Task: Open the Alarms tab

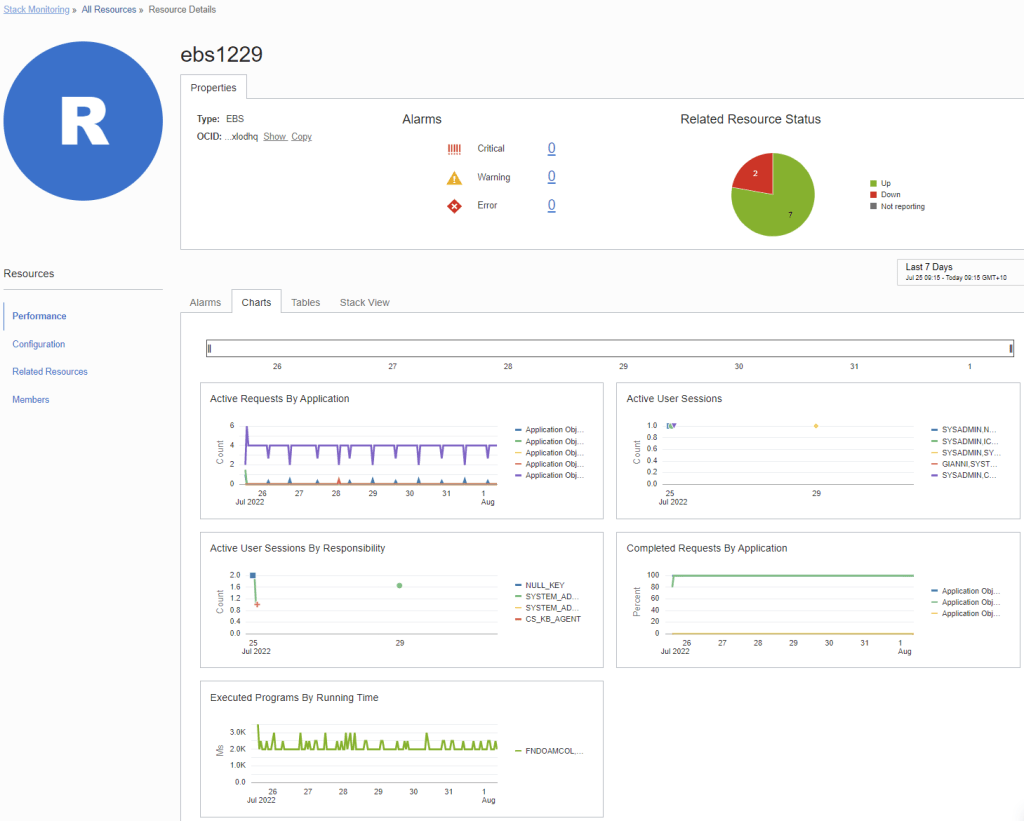Action: tap(205, 302)
